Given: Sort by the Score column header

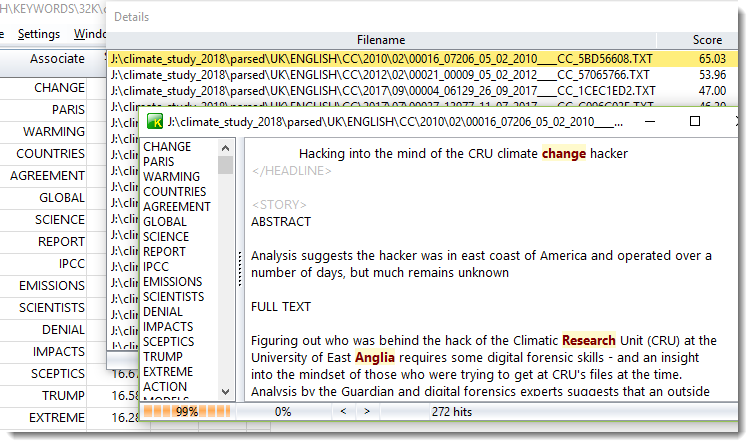Looking at the screenshot, I should point(707,40).
